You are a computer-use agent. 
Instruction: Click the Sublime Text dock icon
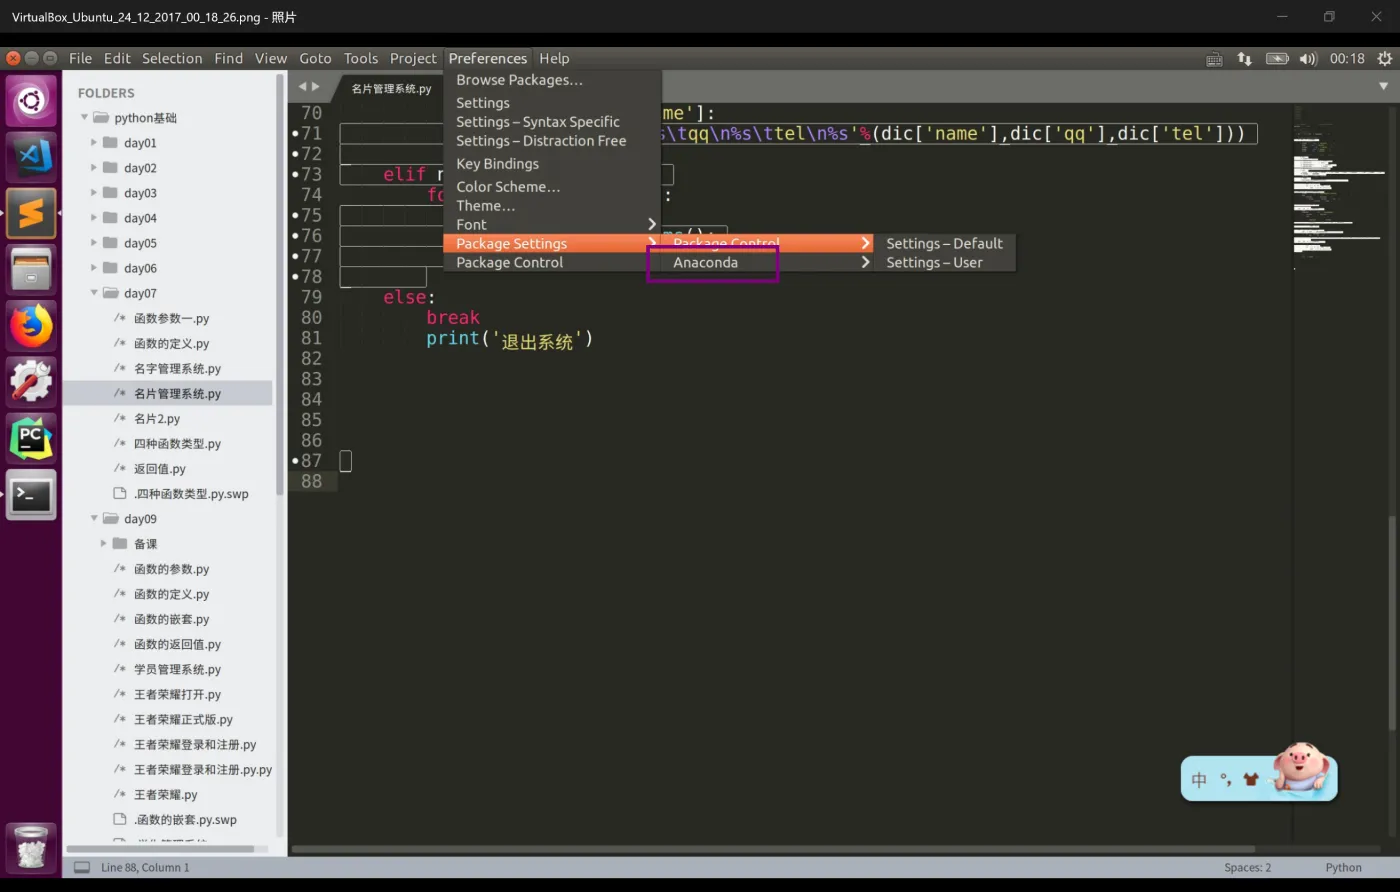click(31, 213)
